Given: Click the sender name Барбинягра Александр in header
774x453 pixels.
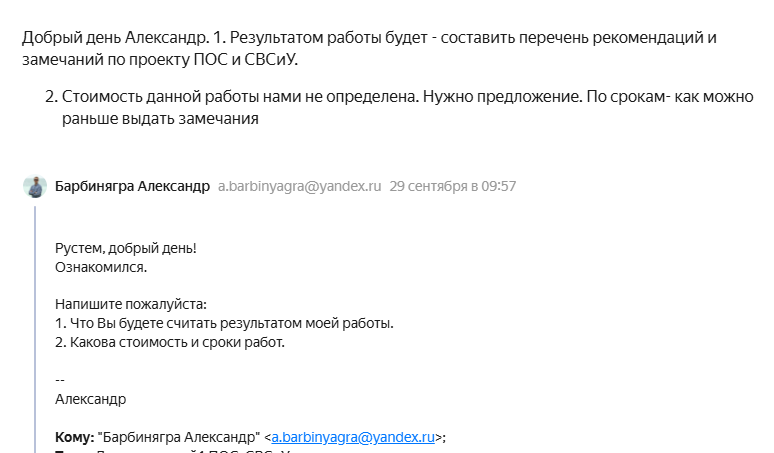Looking at the screenshot, I should click(x=132, y=186).
